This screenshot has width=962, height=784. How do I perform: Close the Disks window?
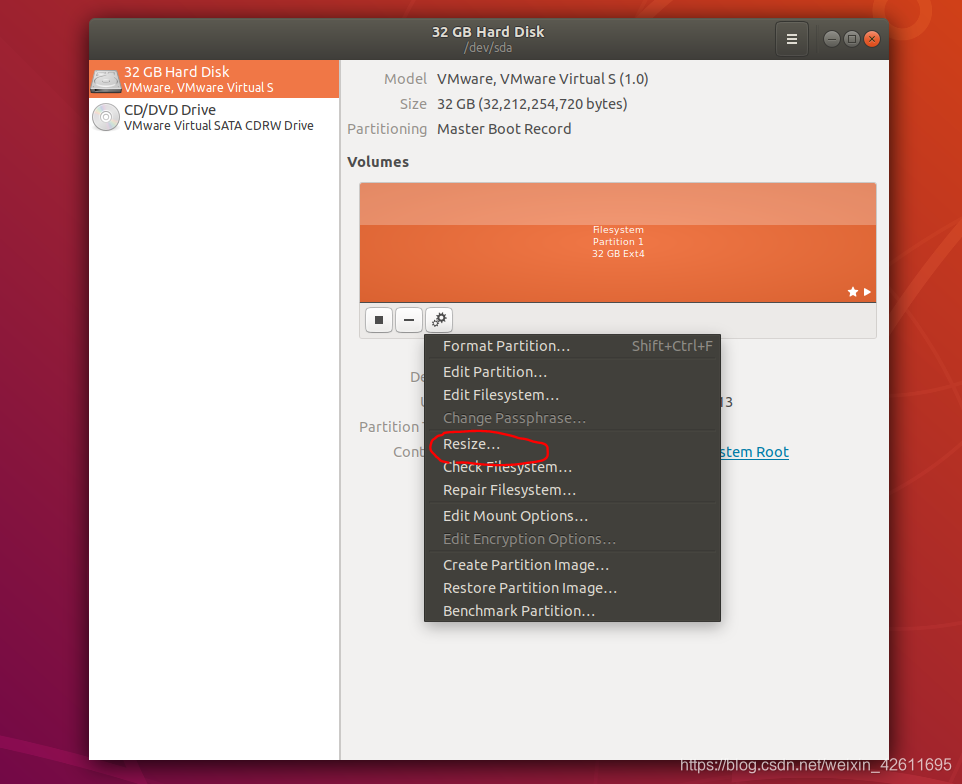tap(872, 39)
